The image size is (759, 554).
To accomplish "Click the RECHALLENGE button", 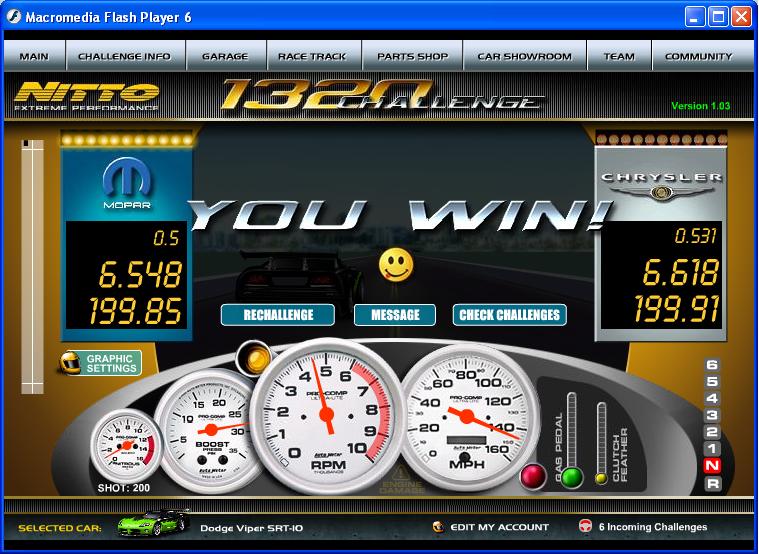I will click(278, 315).
